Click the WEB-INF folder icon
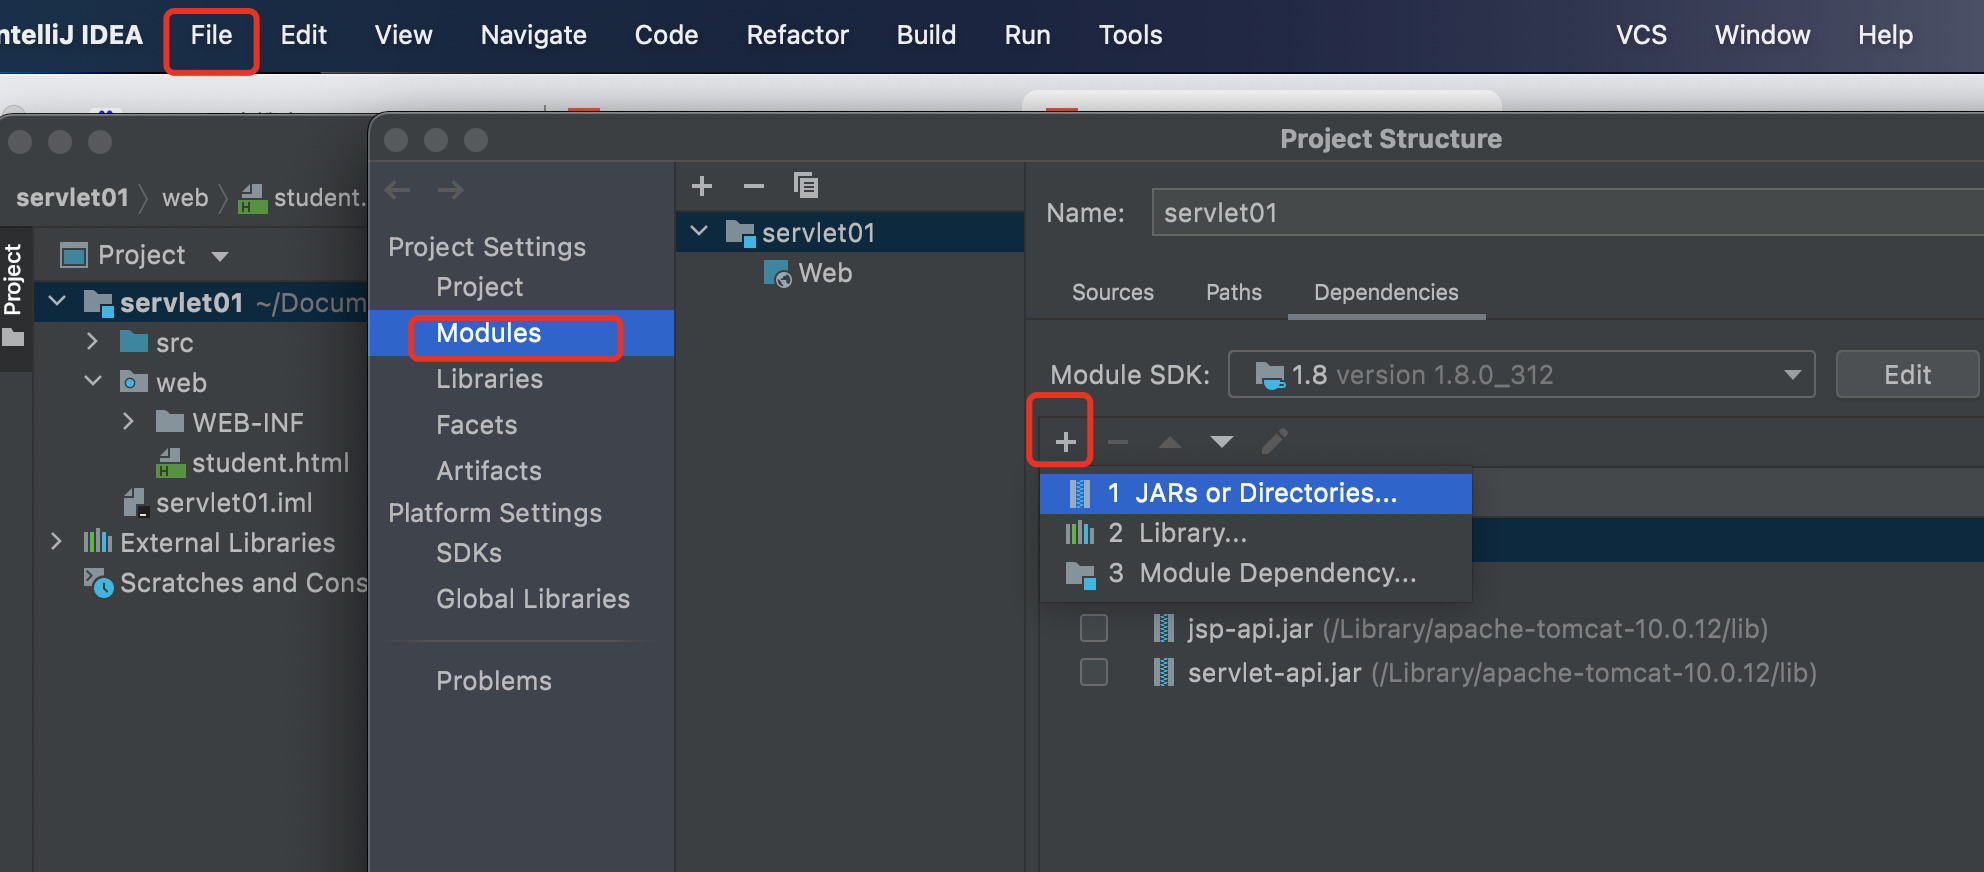 pos(170,422)
